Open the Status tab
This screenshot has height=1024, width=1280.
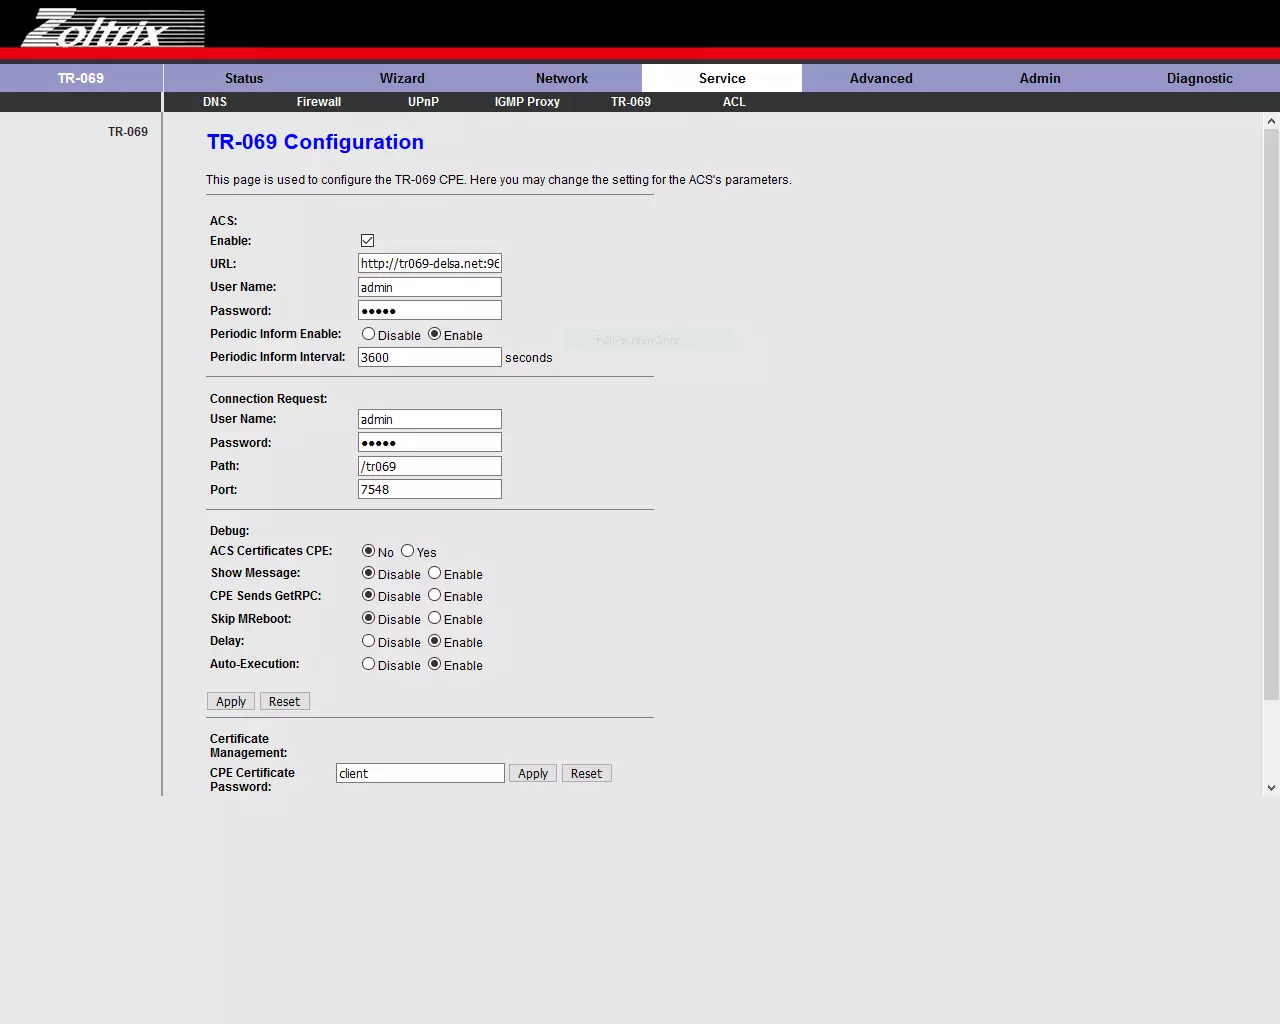click(x=244, y=78)
